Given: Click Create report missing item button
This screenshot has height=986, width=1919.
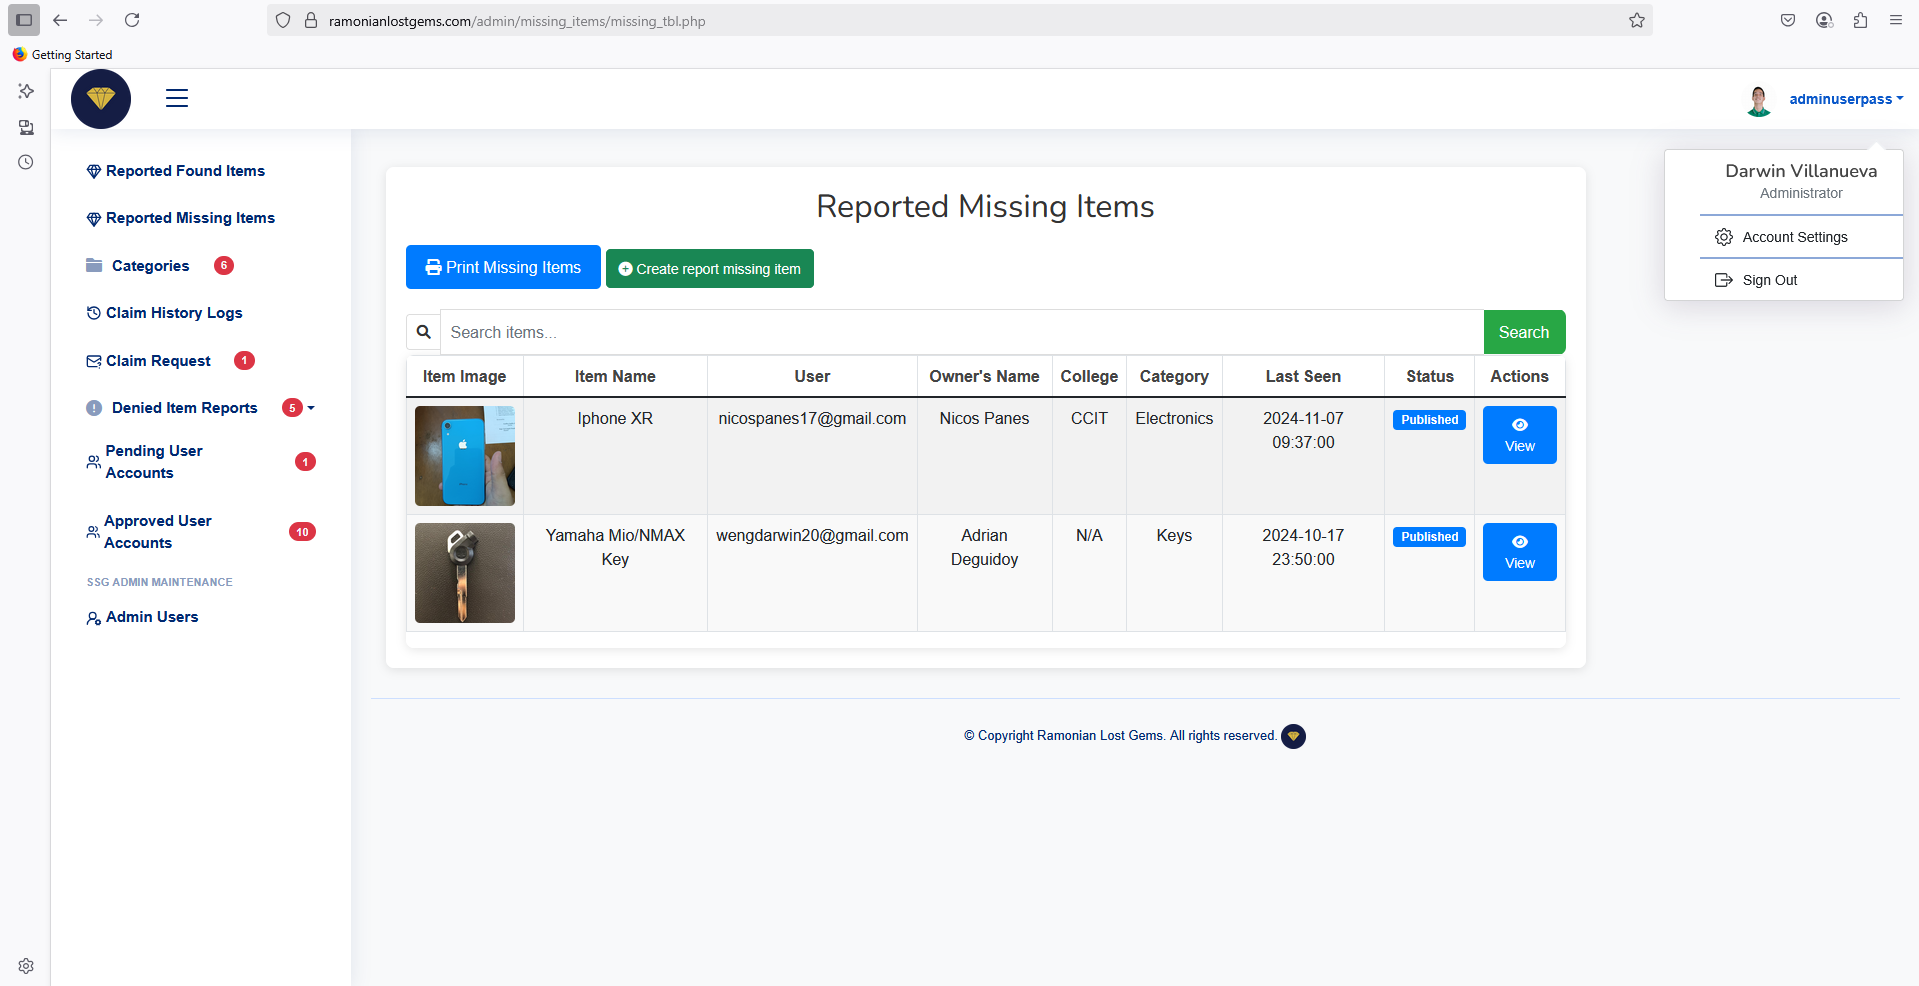Looking at the screenshot, I should coord(709,269).
